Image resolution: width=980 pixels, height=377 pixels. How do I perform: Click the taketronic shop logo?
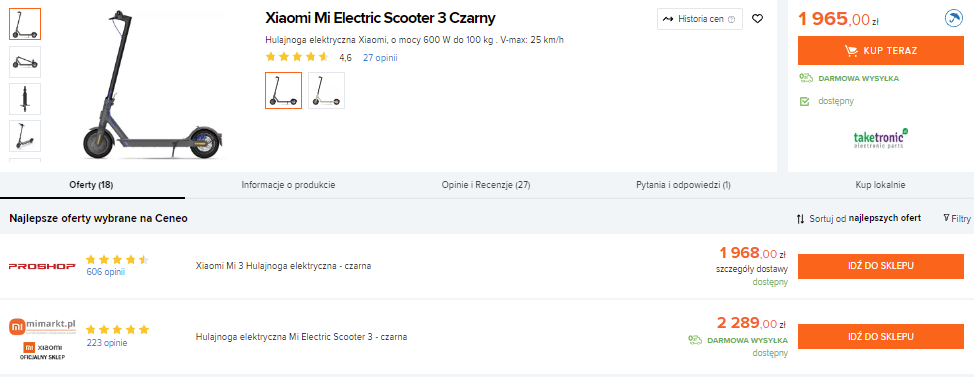click(881, 139)
